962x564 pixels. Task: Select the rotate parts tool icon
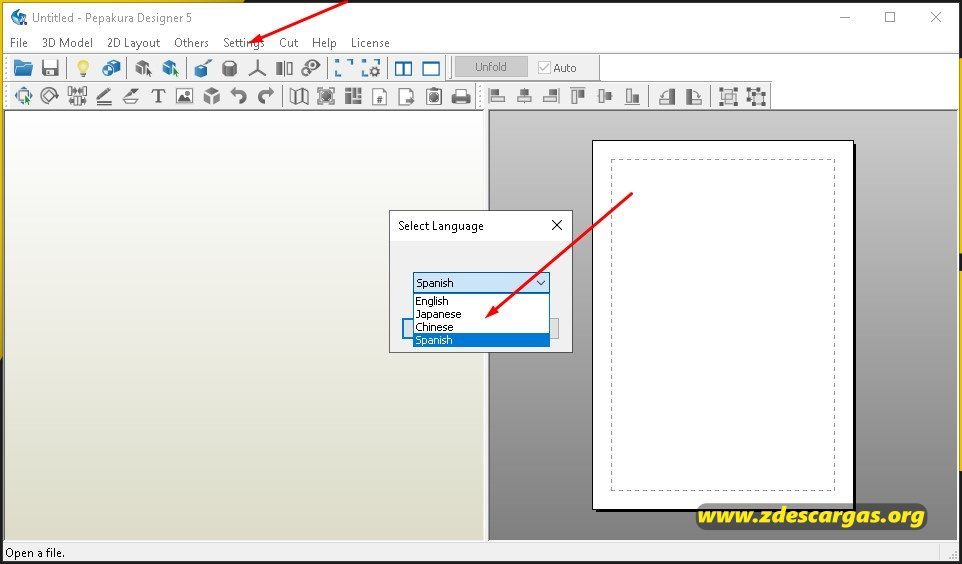(50, 96)
